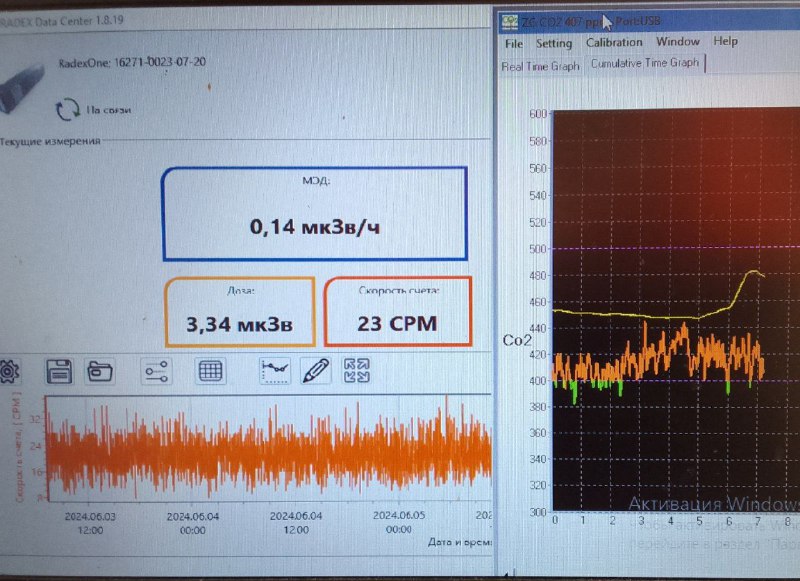The width and height of the screenshot is (800, 581).
Task: Click the ZG CO2 window title icon
Action: [510, 22]
